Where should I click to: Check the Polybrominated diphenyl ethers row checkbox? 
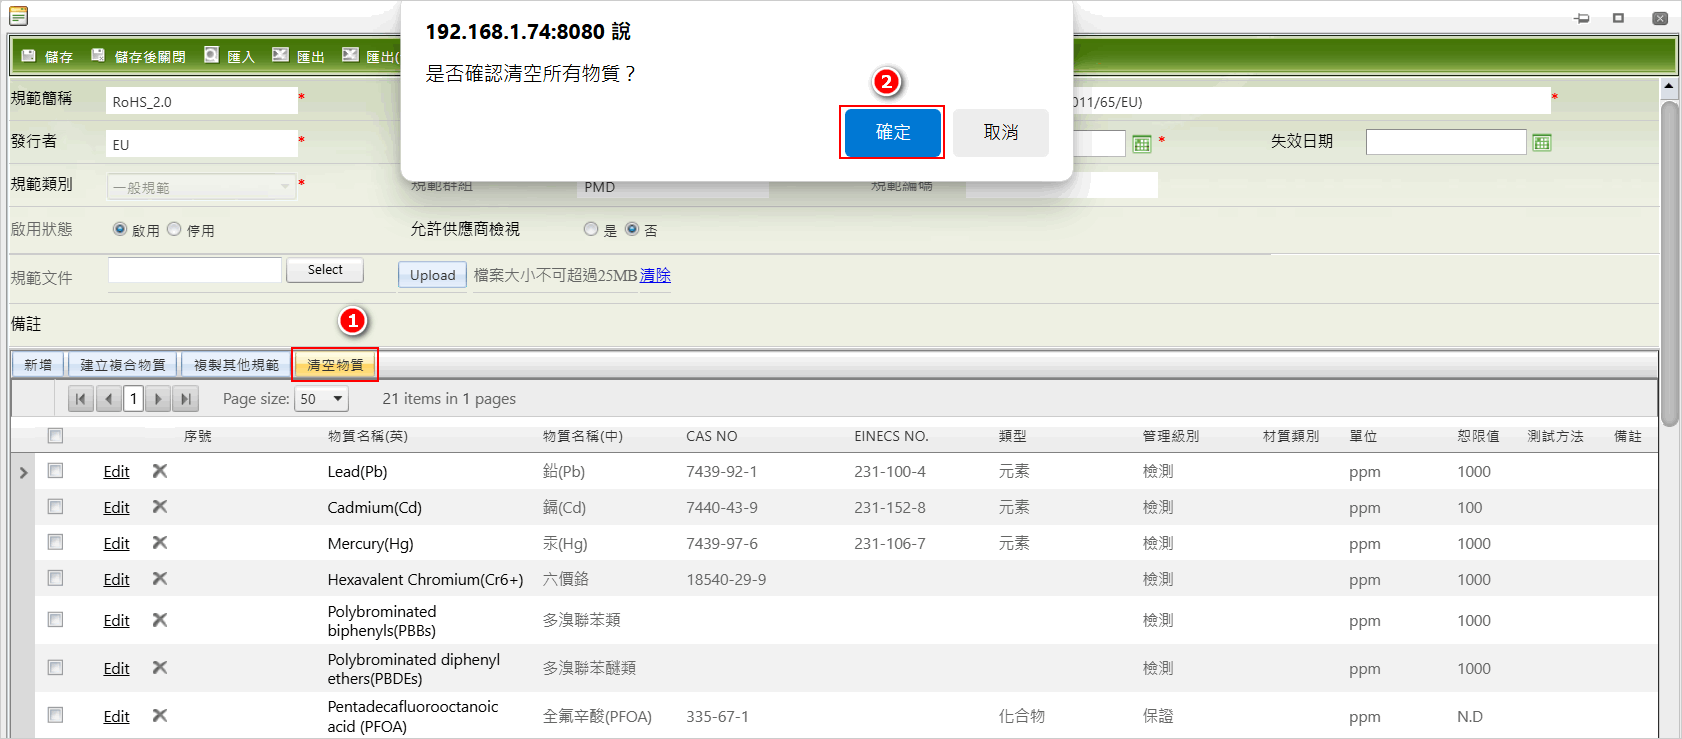click(55, 668)
